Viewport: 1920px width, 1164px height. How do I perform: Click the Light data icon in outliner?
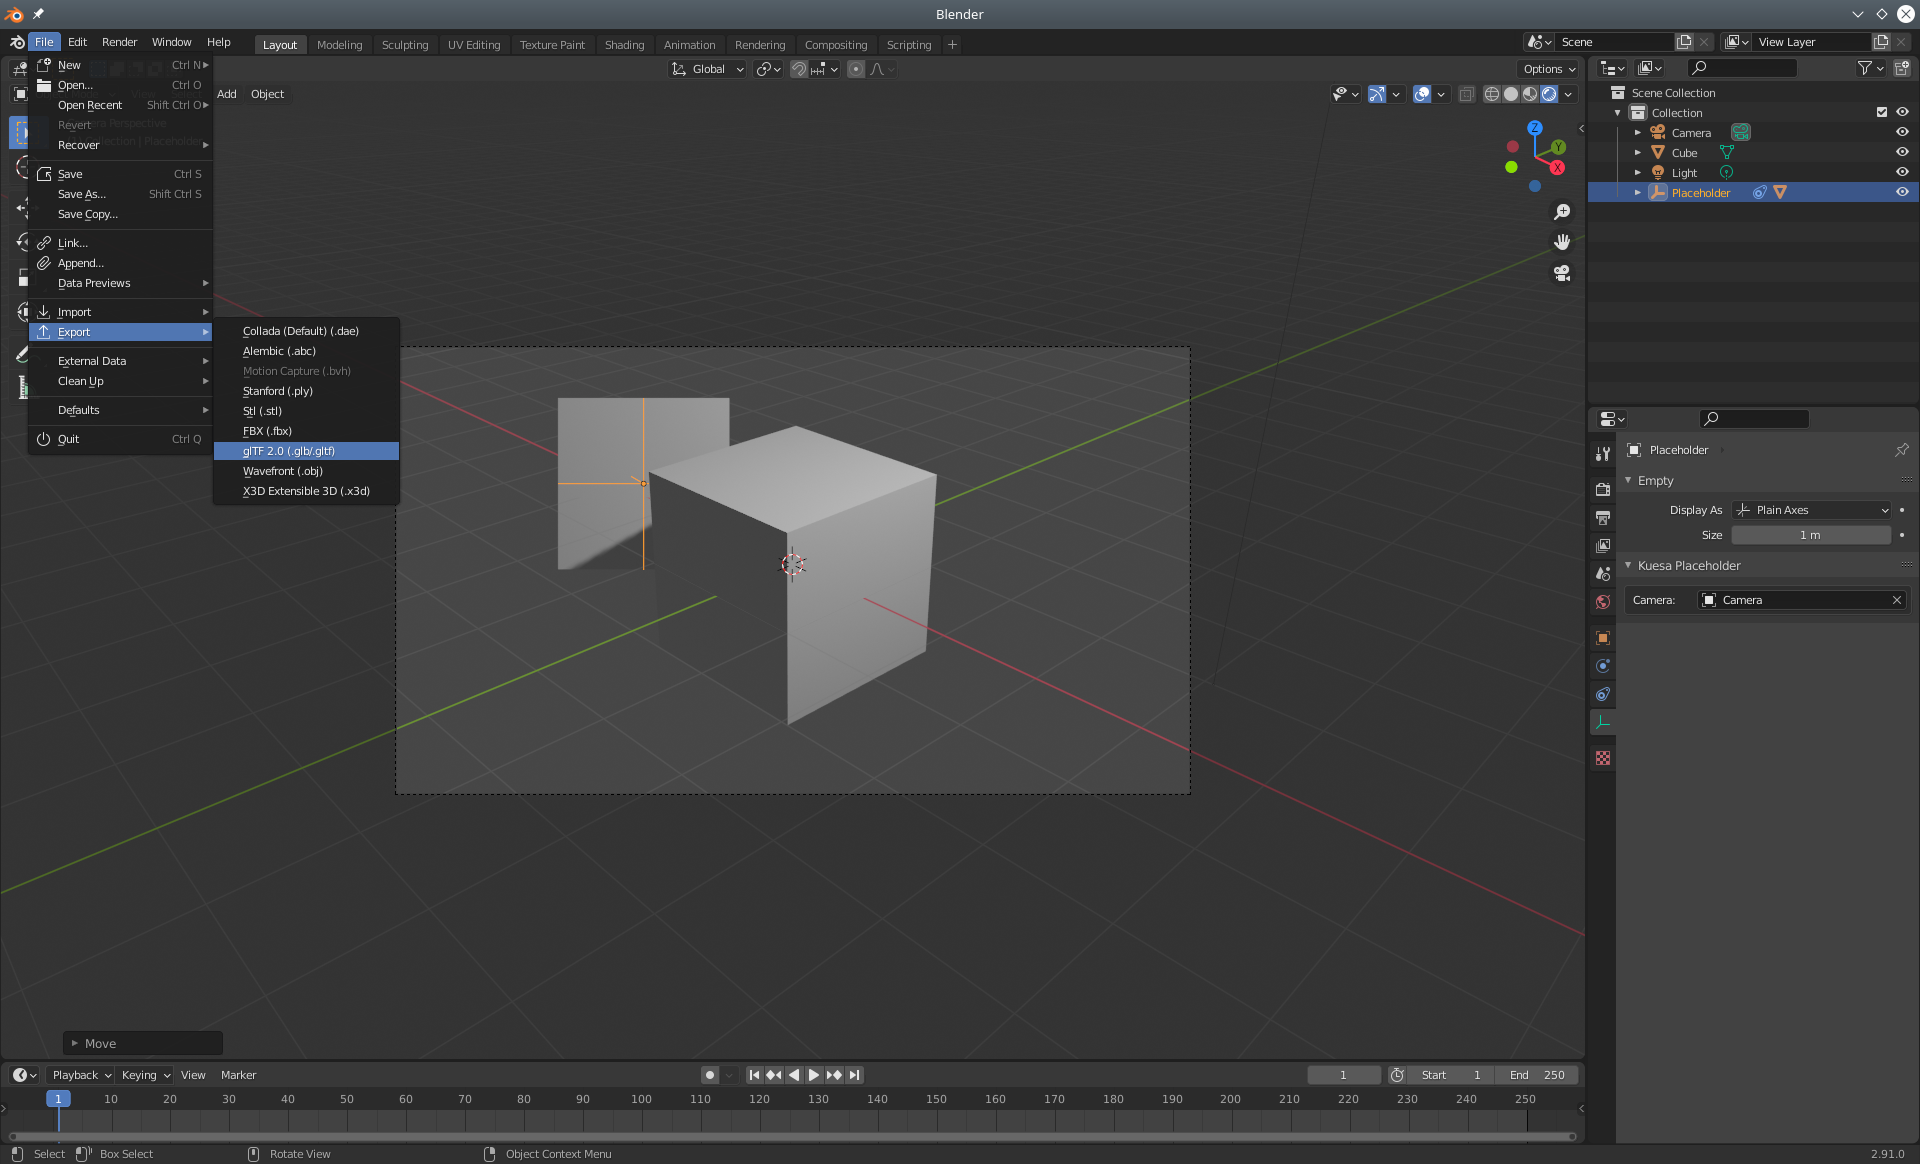tap(1726, 172)
